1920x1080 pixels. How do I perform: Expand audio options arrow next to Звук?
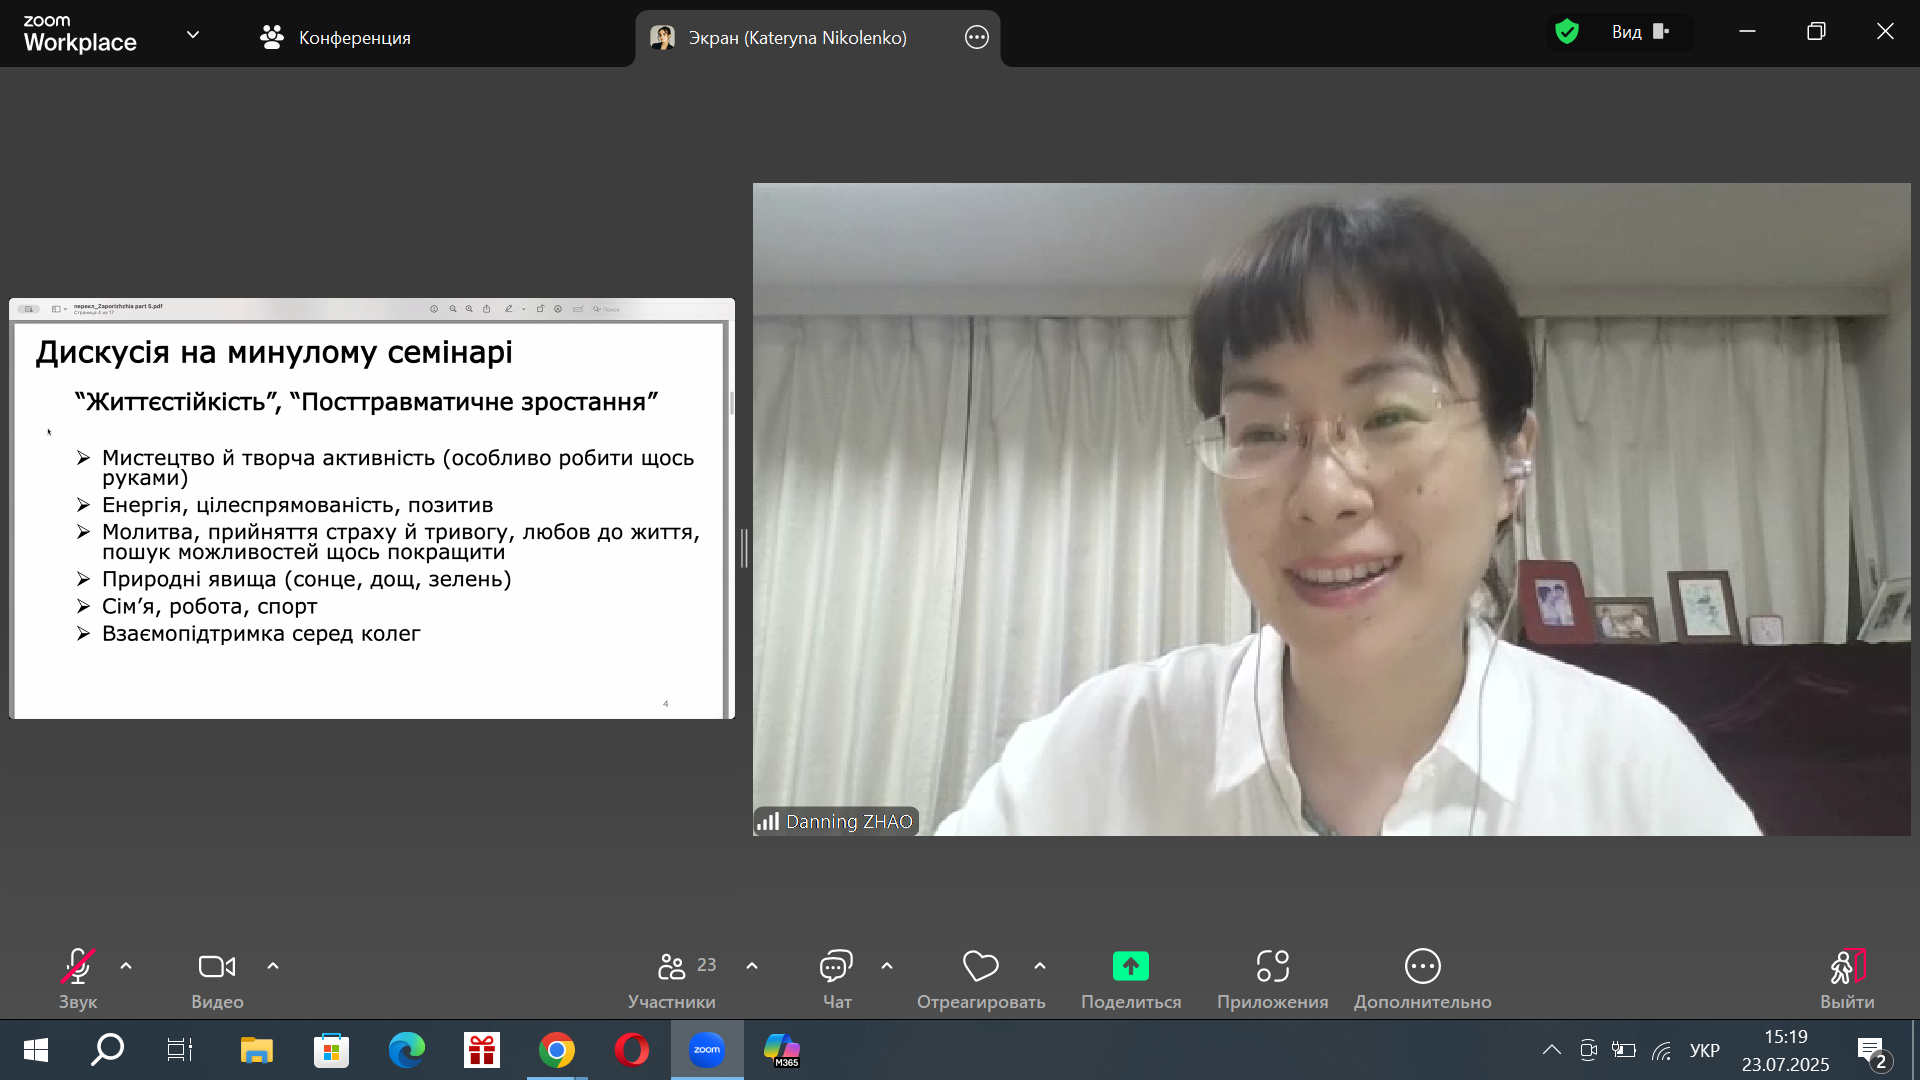coord(126,966)
